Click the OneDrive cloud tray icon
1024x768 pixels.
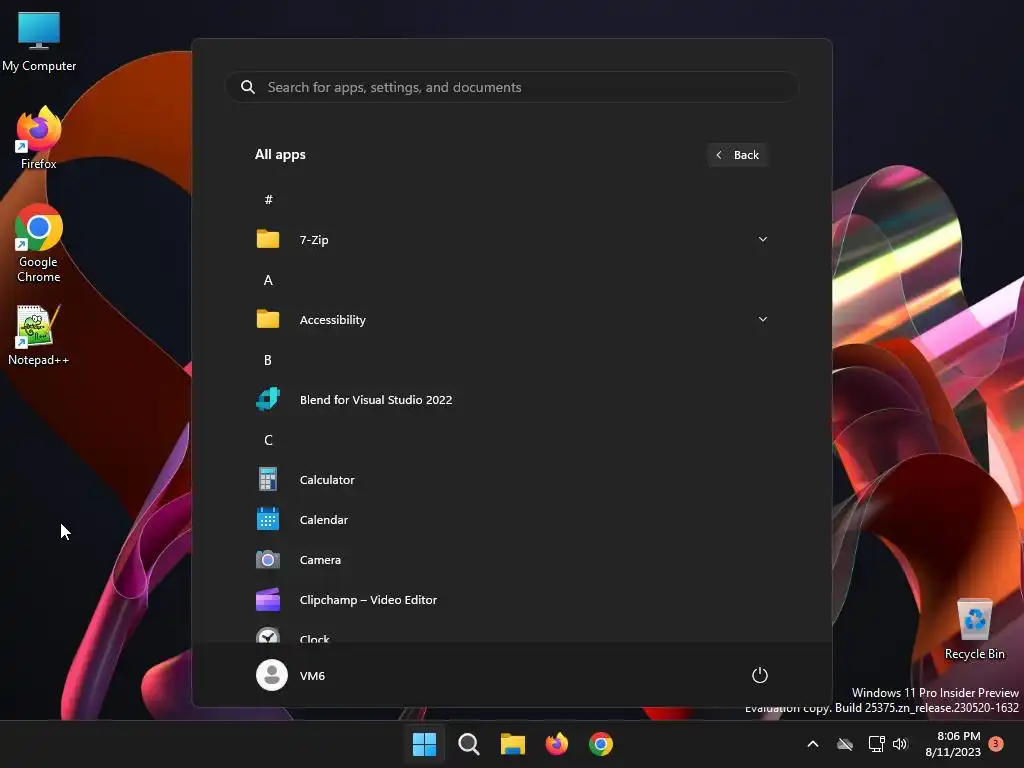pyautogui.click(x=845, y=743)
